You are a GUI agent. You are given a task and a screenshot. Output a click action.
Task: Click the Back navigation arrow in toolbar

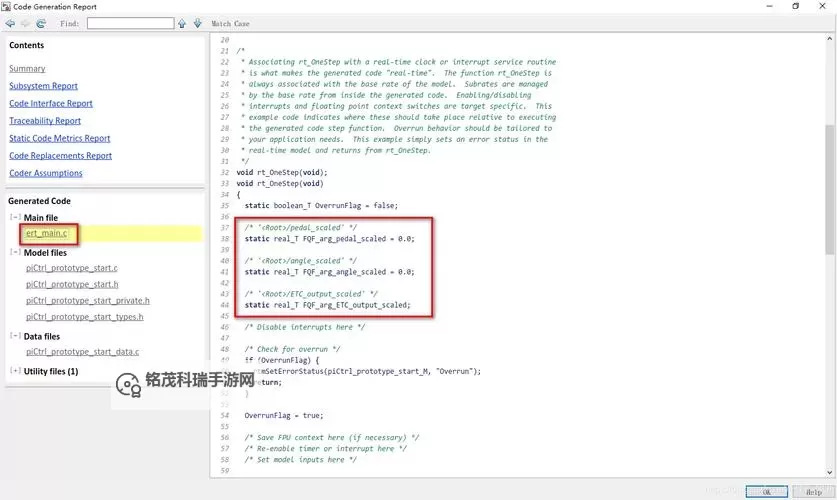pos(10,23)
